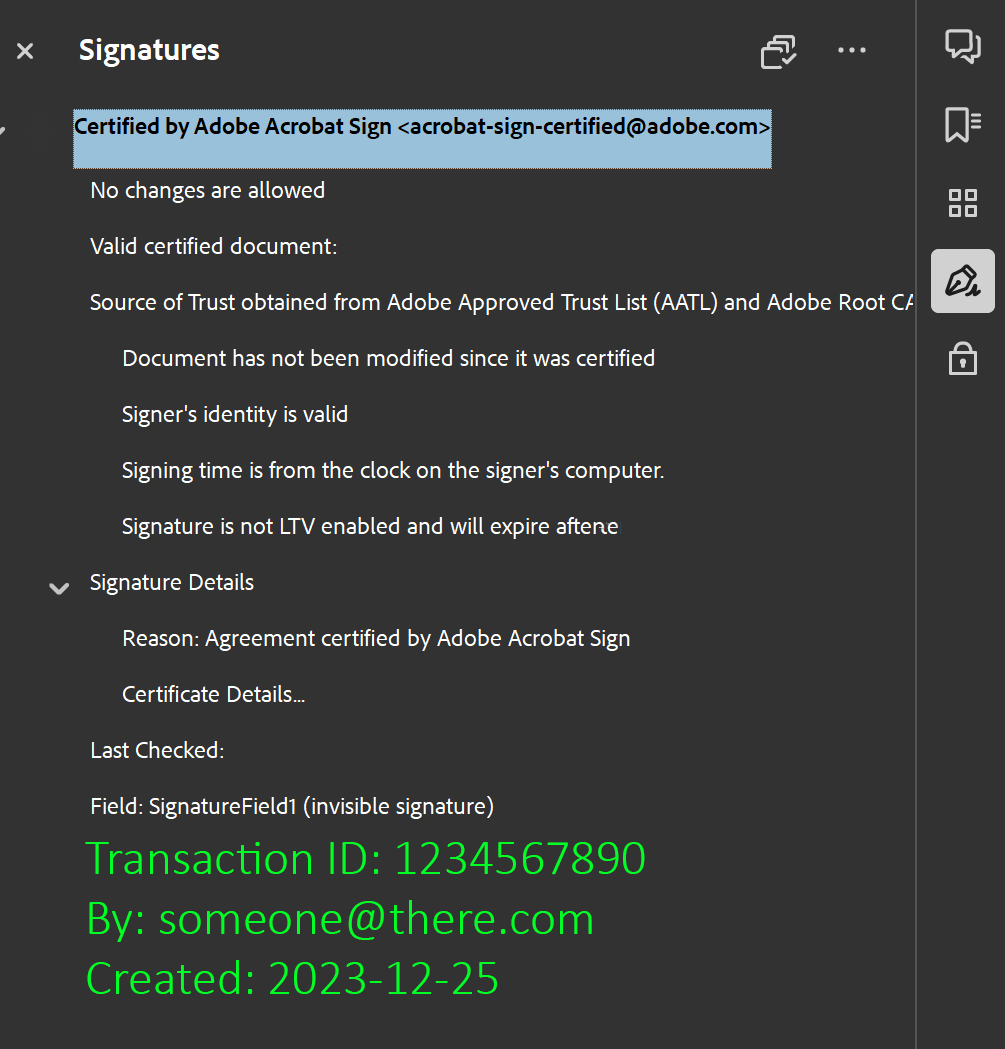
Task: Collapse the Signature Details section
Action: point(58,588)
